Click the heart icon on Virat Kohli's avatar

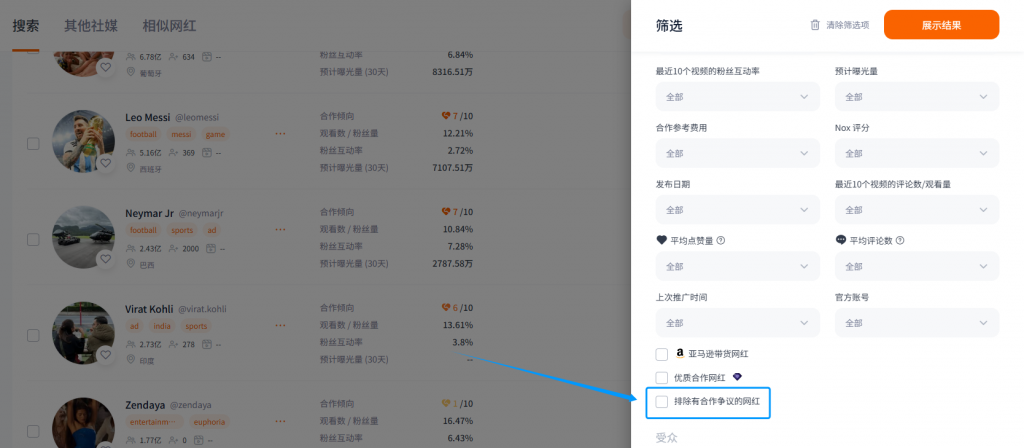(x=105, y=355)
